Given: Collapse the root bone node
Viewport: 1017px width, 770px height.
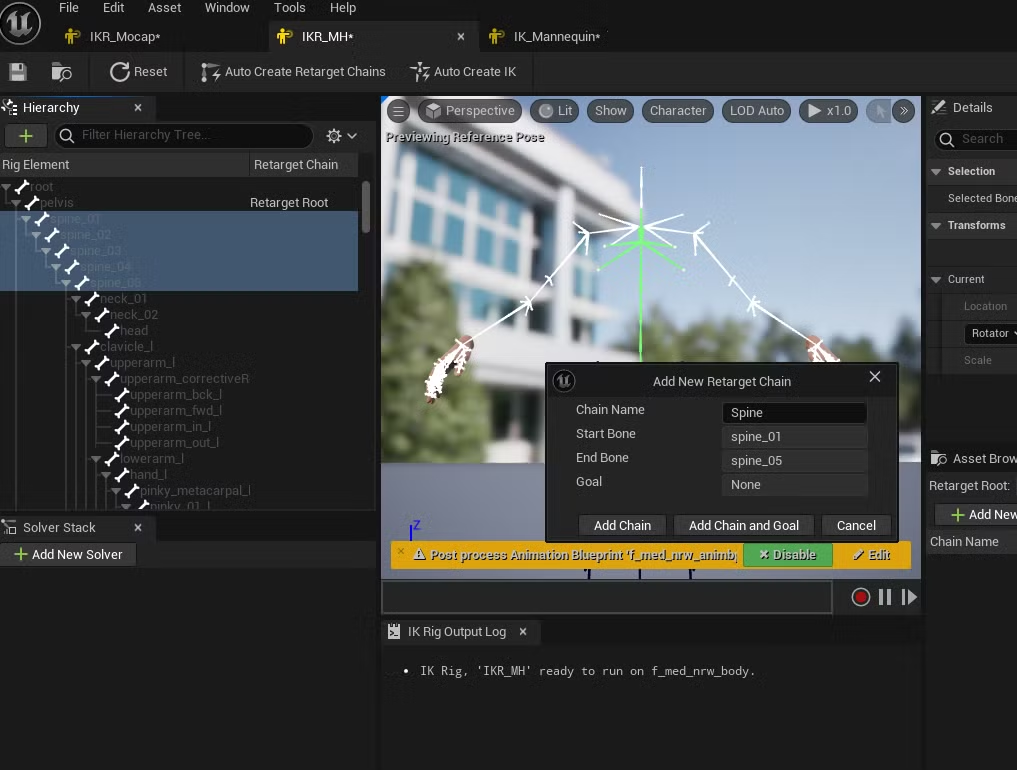Looking at the screenshot, I should point(6,187).
